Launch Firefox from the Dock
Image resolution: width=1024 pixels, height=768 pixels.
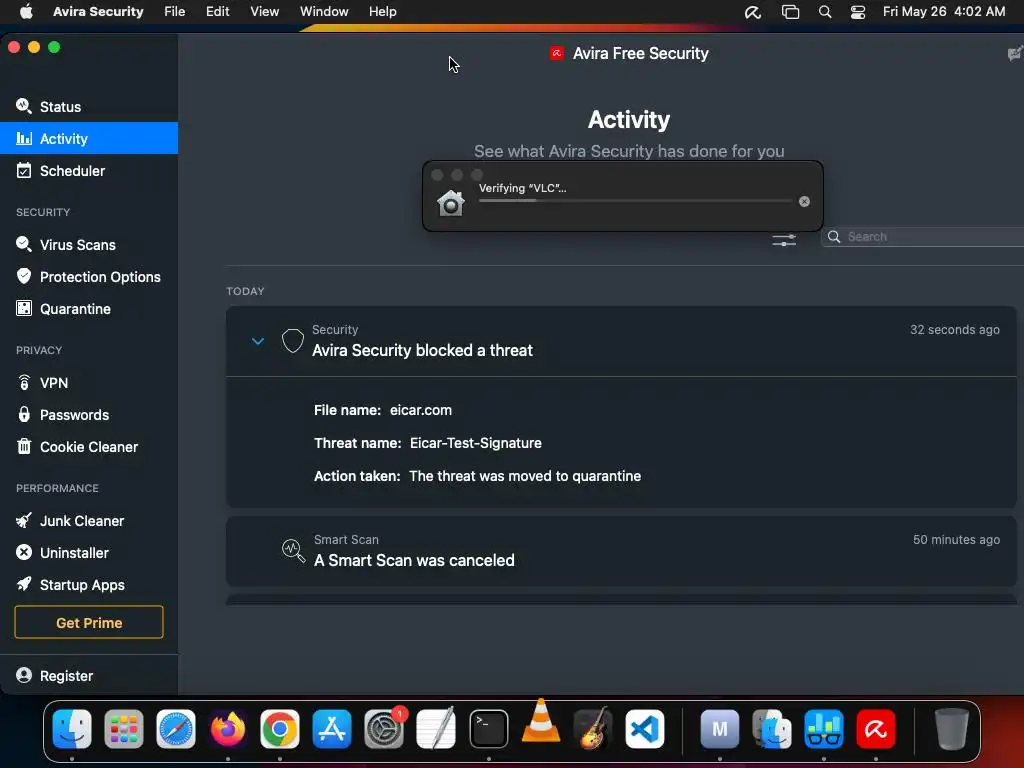227,729
